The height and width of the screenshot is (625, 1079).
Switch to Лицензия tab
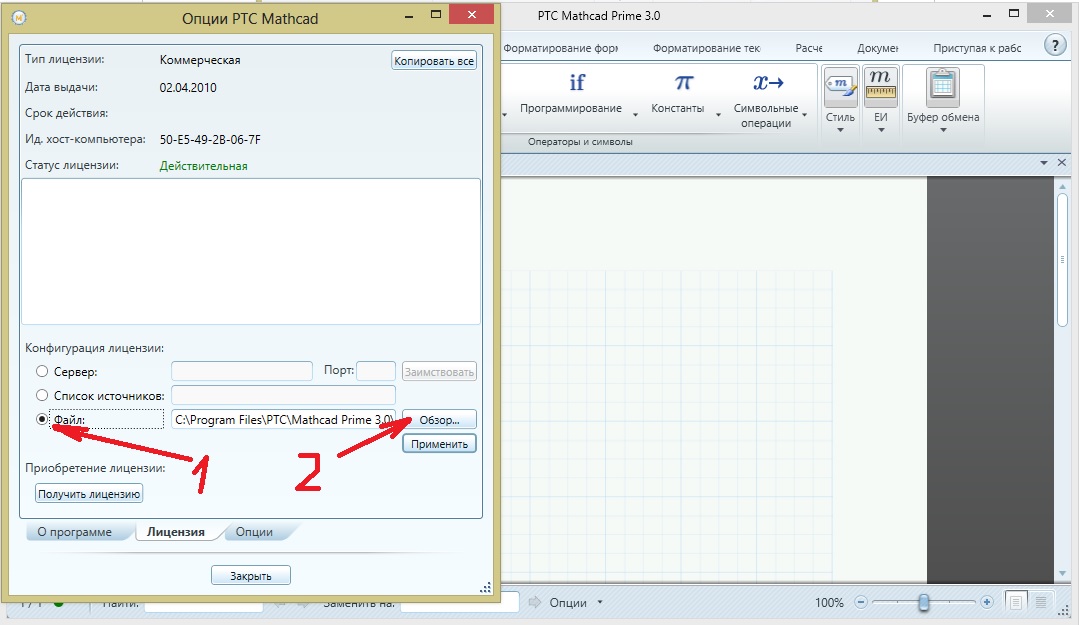[x=175, y=532]
